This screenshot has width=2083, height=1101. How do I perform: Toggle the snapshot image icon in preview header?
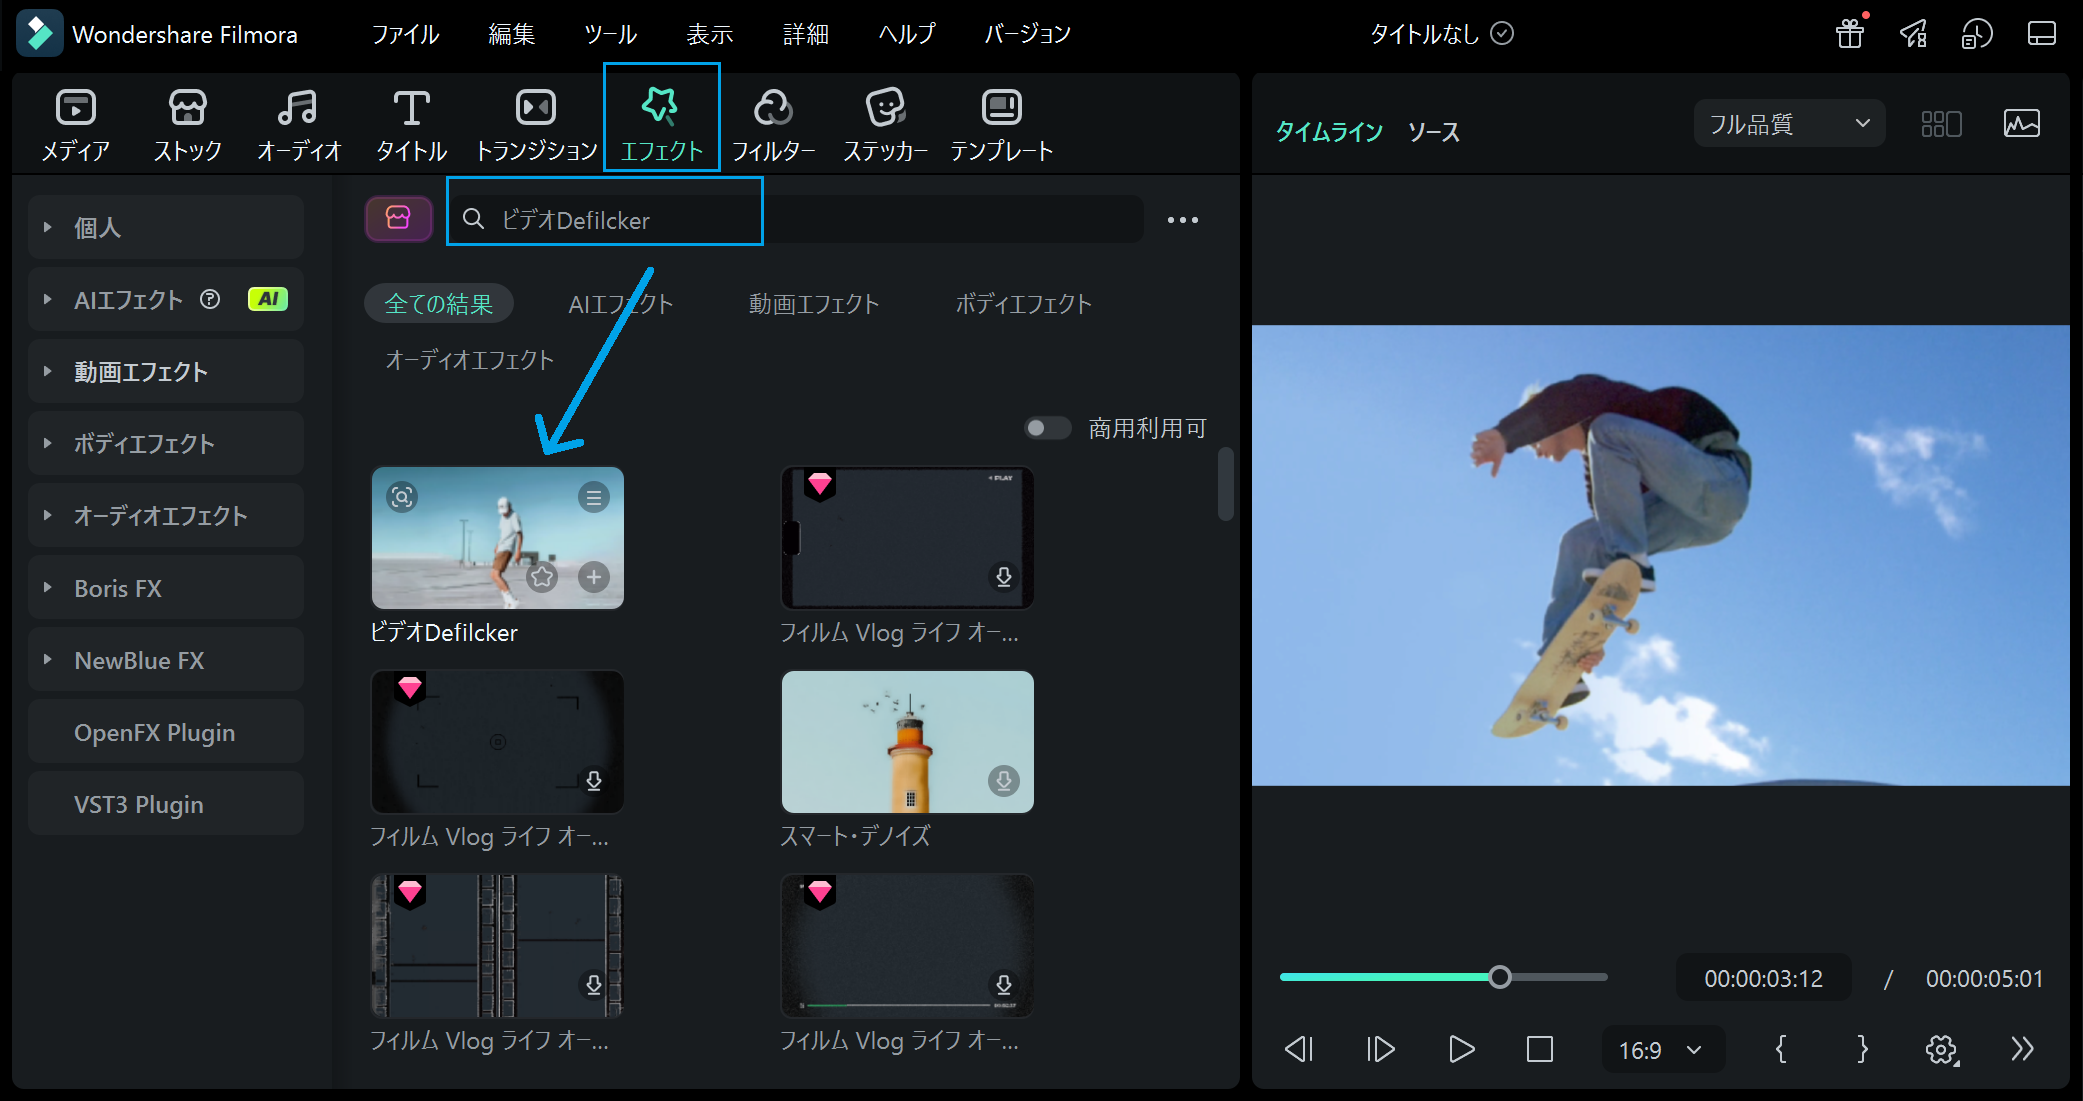coord(2022,124)
